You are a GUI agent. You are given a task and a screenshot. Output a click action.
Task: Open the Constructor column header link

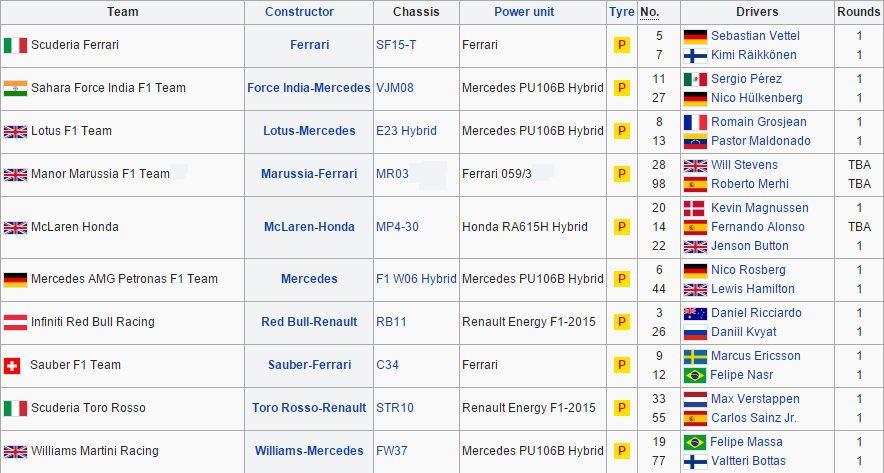(299, 12)
